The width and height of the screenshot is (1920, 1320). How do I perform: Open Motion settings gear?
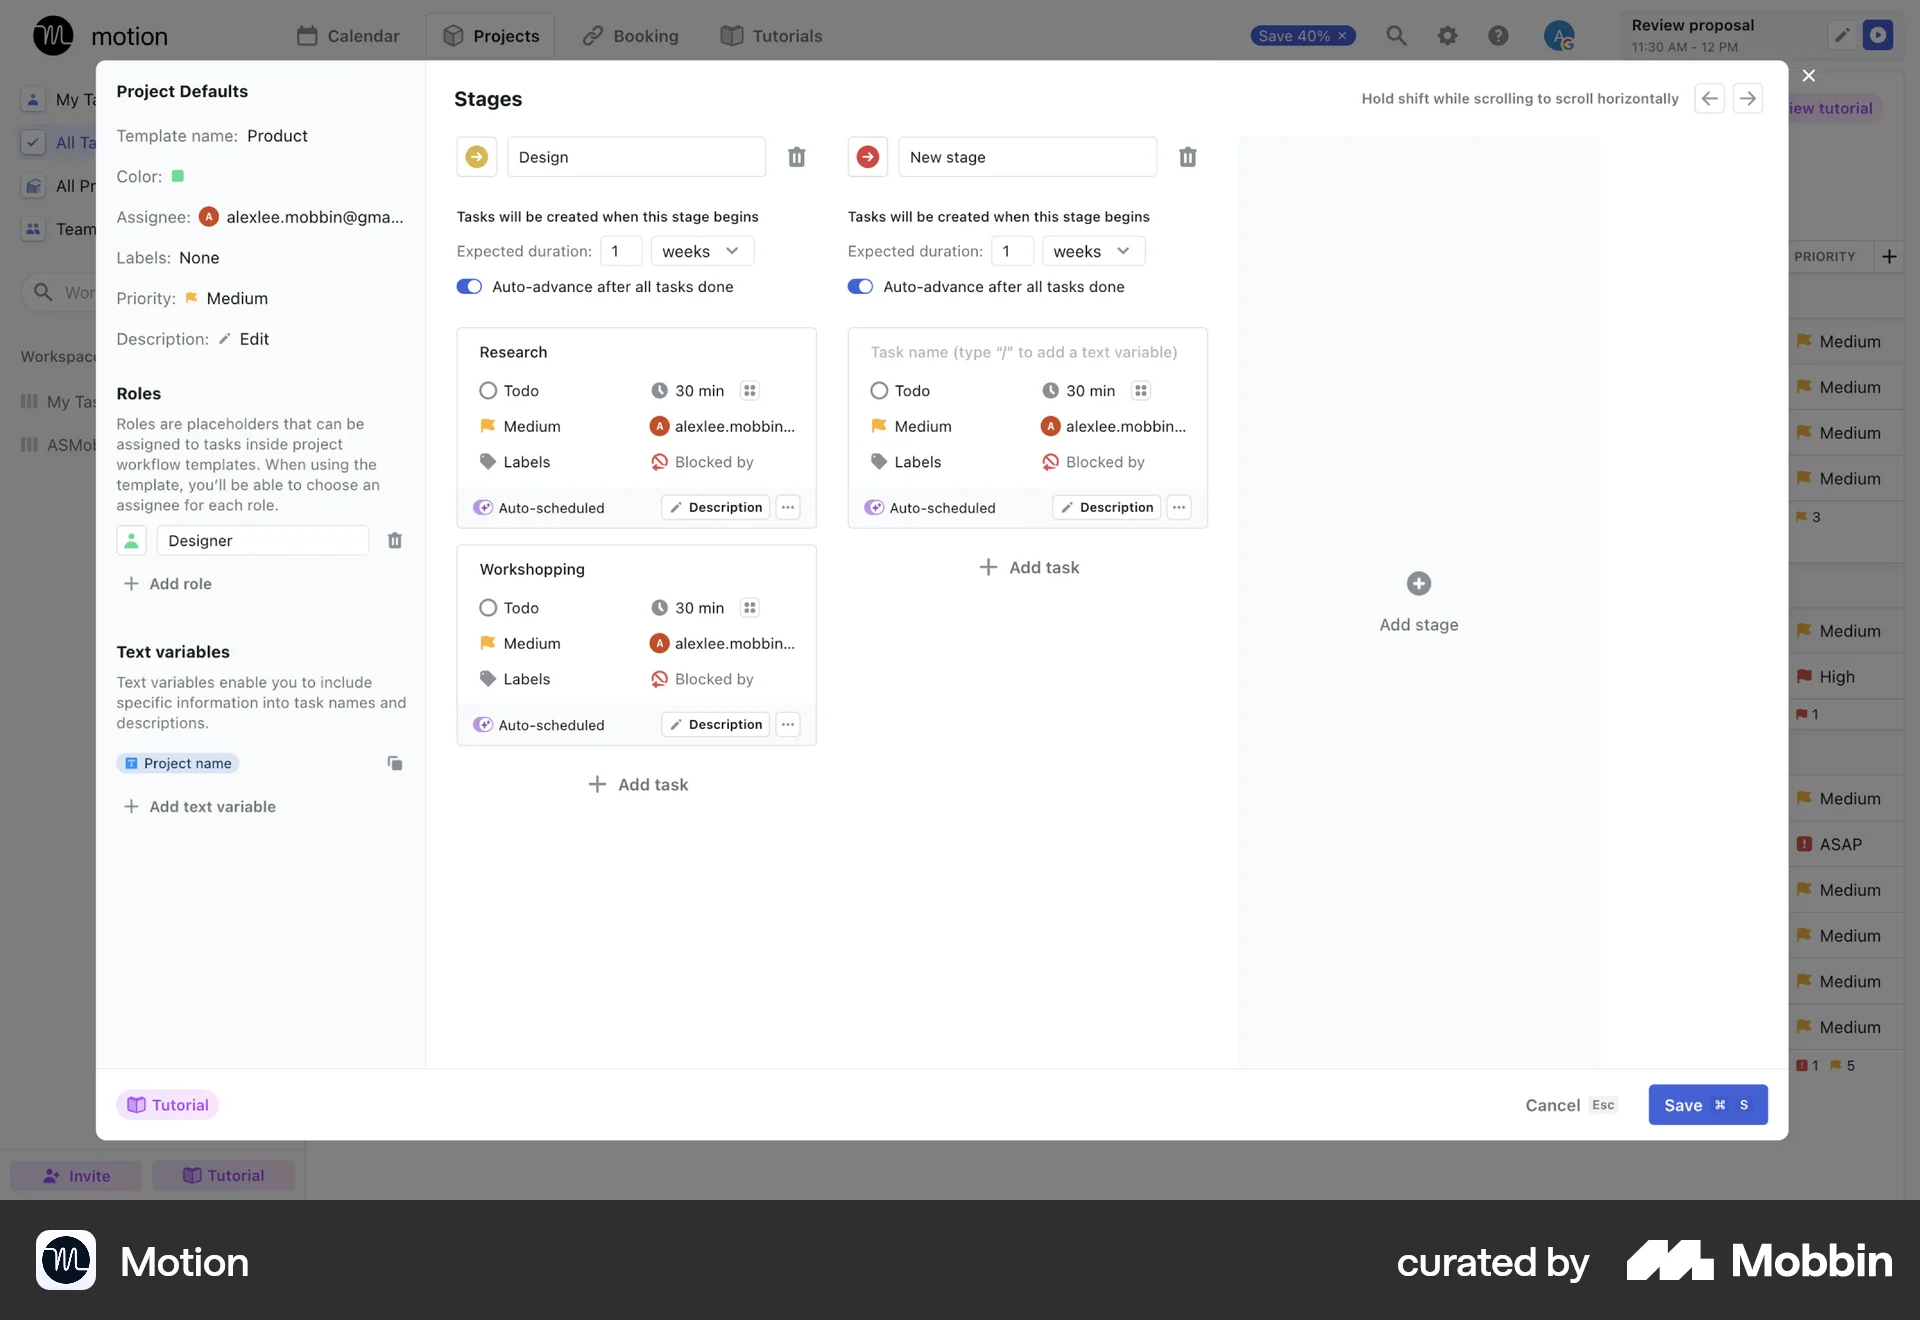coord(1448,35)
